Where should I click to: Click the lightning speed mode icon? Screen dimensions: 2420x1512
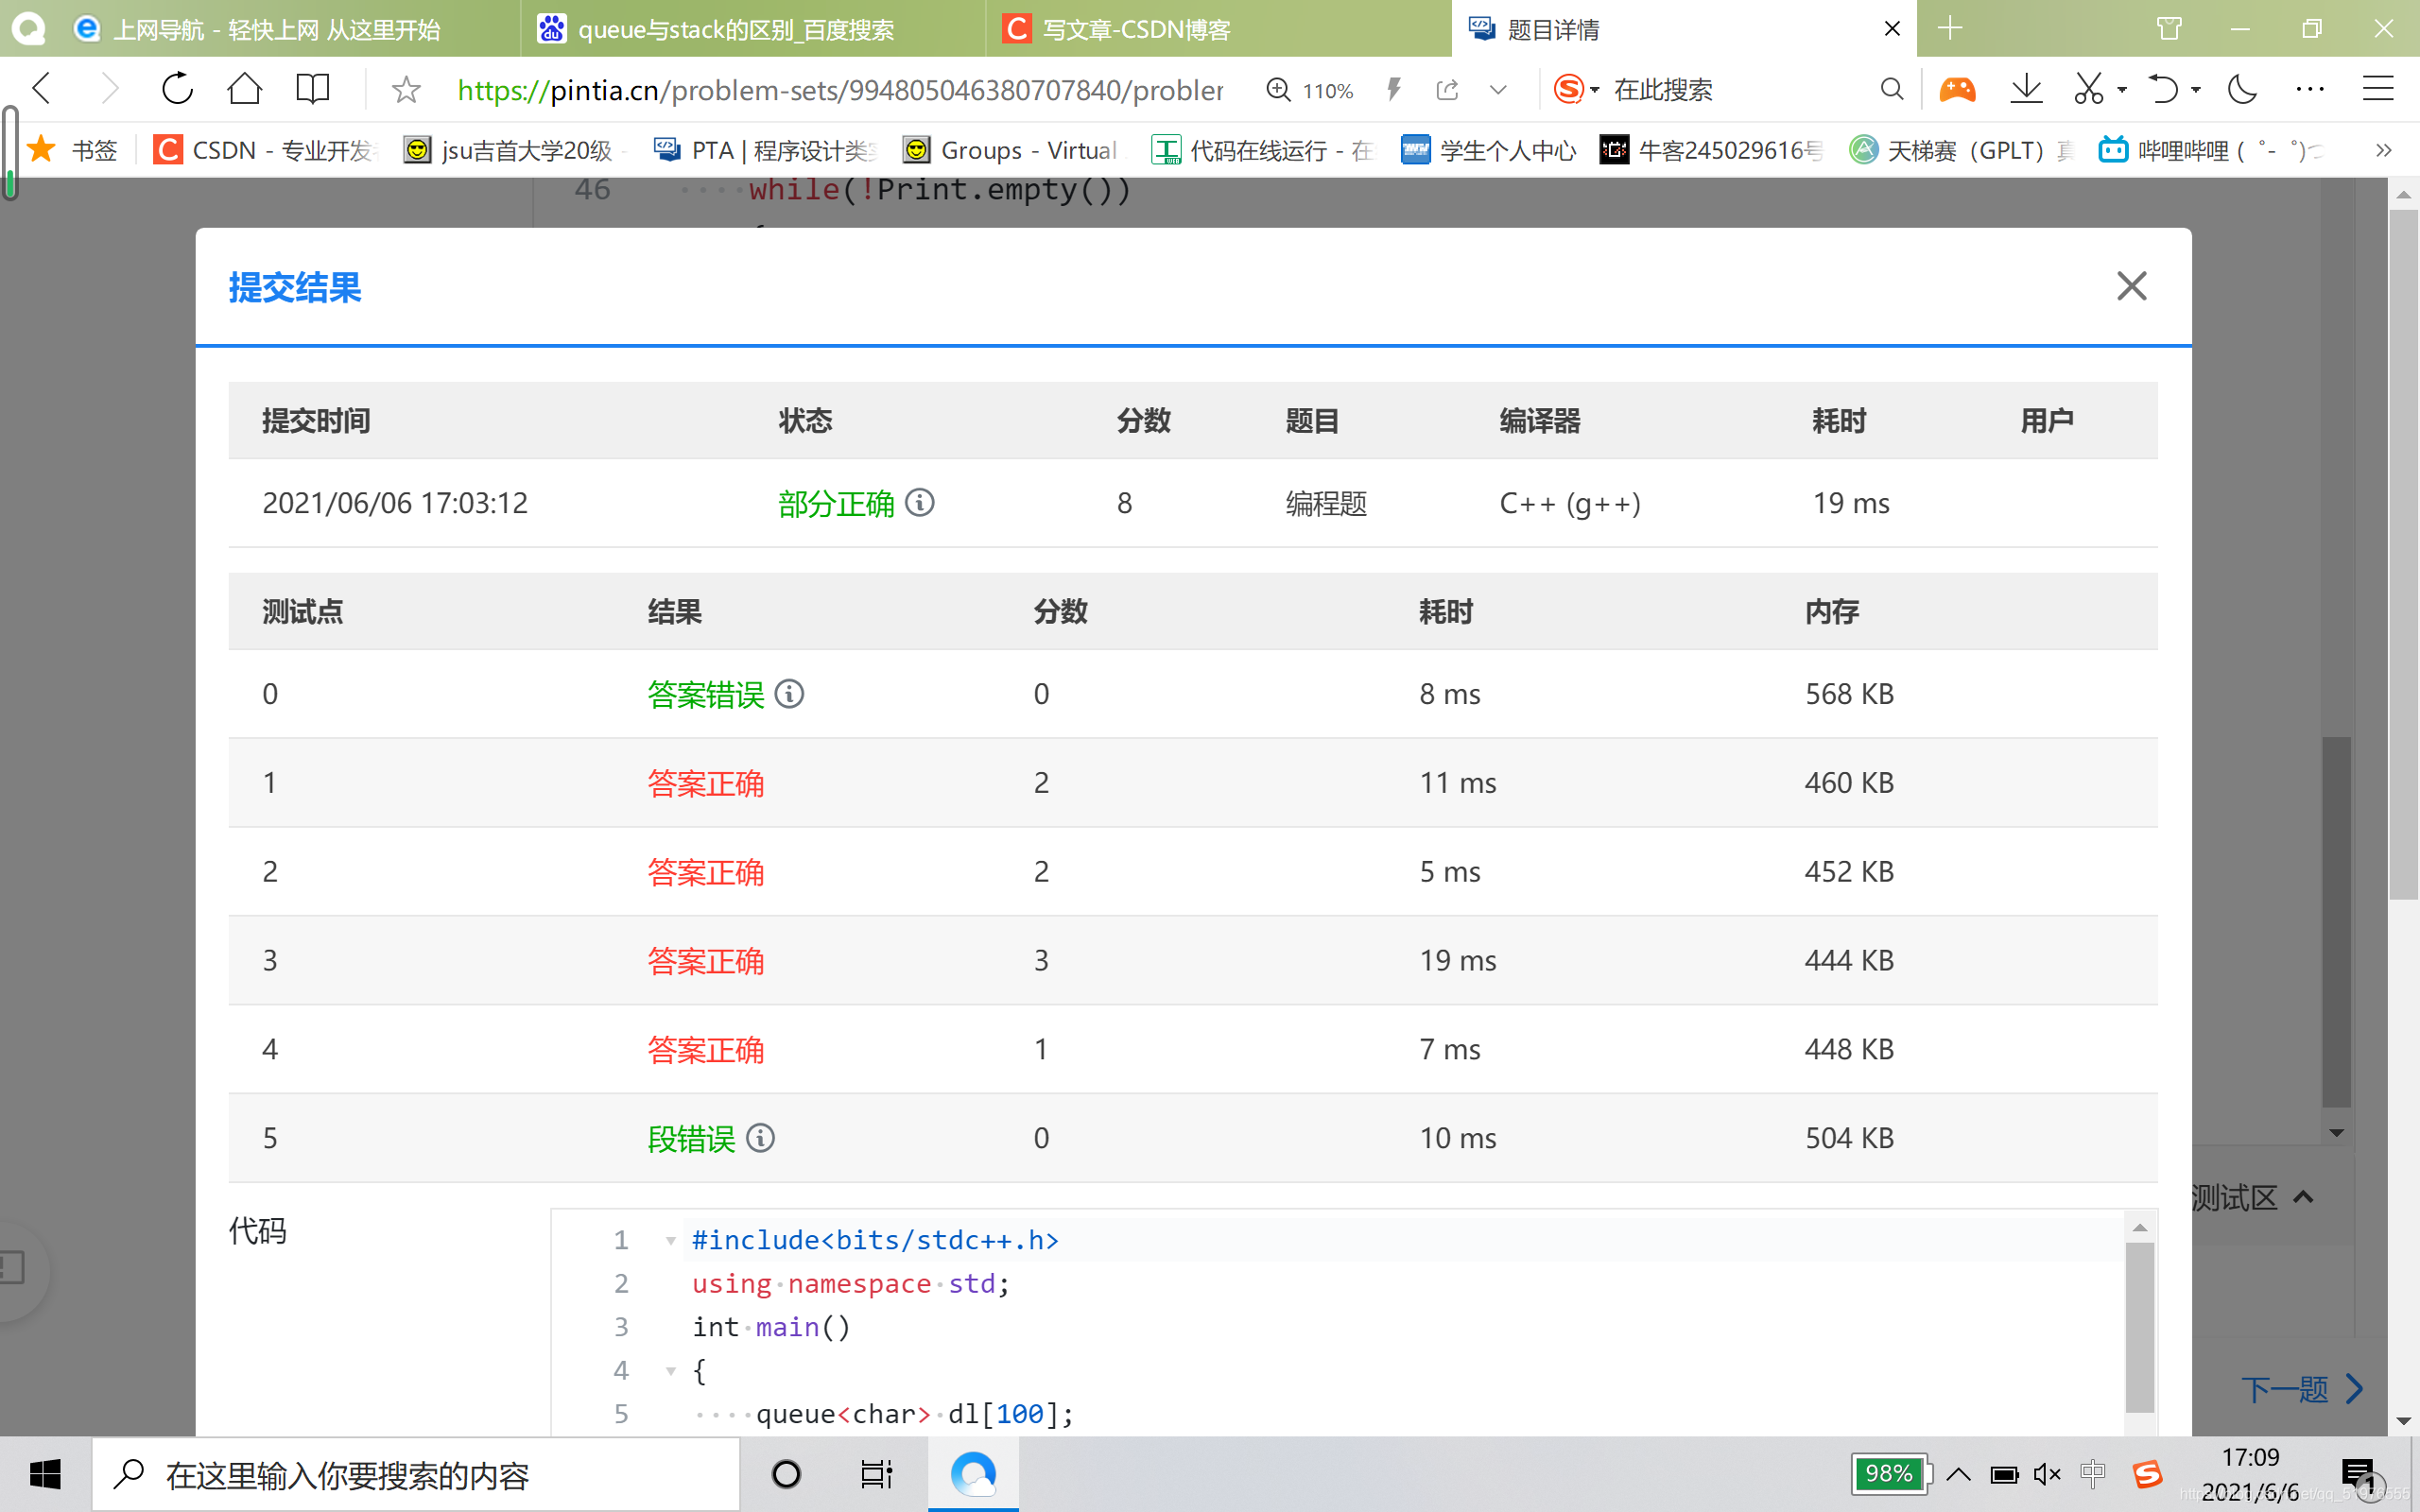coord(1394,89)
